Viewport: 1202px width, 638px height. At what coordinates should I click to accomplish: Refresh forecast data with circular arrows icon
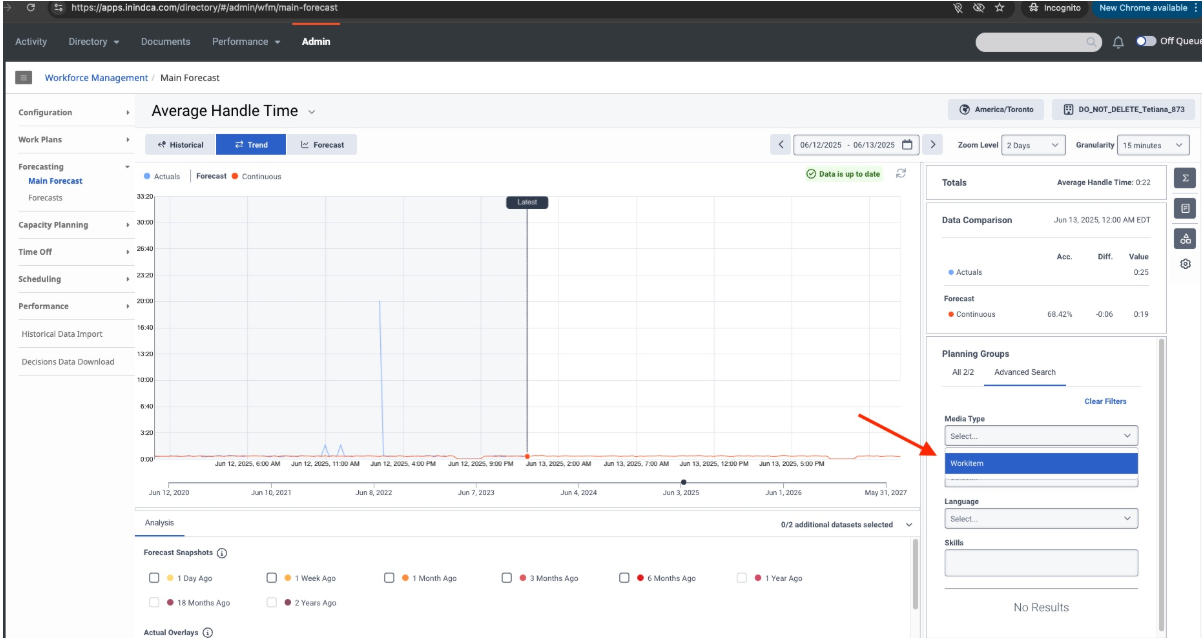point(901,173)
